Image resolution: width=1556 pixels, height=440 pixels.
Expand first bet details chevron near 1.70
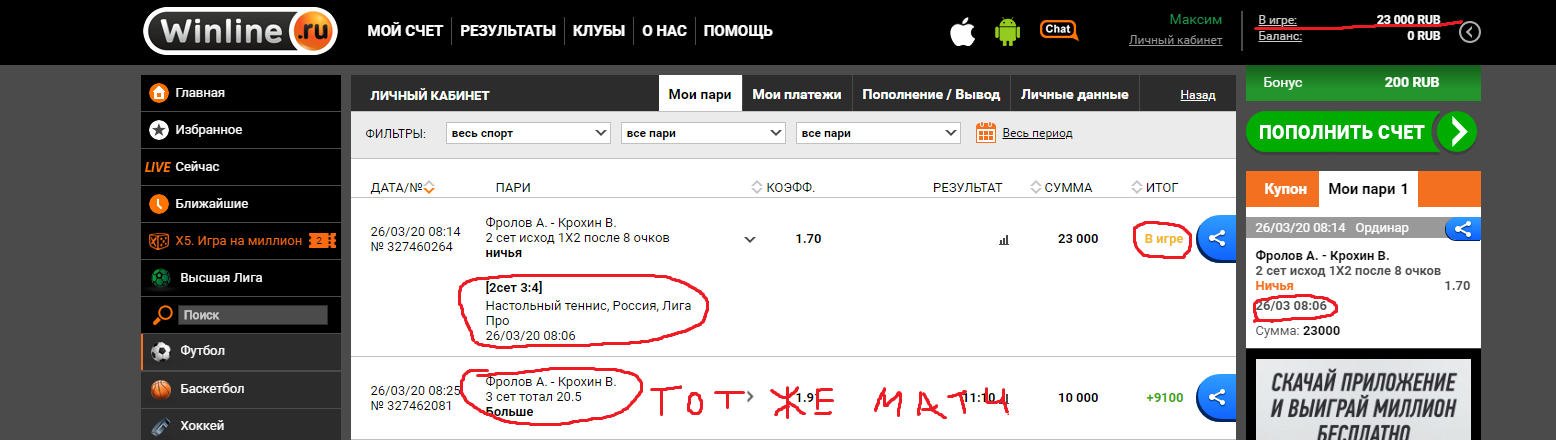(x=750, y=239)
